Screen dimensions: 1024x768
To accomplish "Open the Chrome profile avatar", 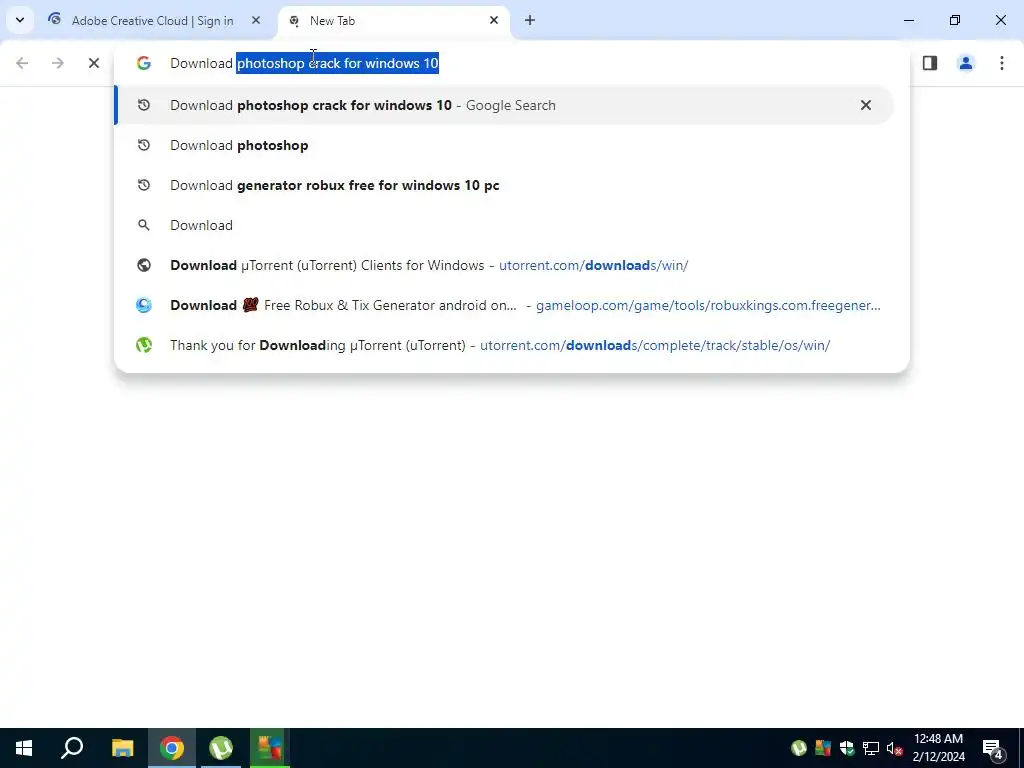I will 965,63.
